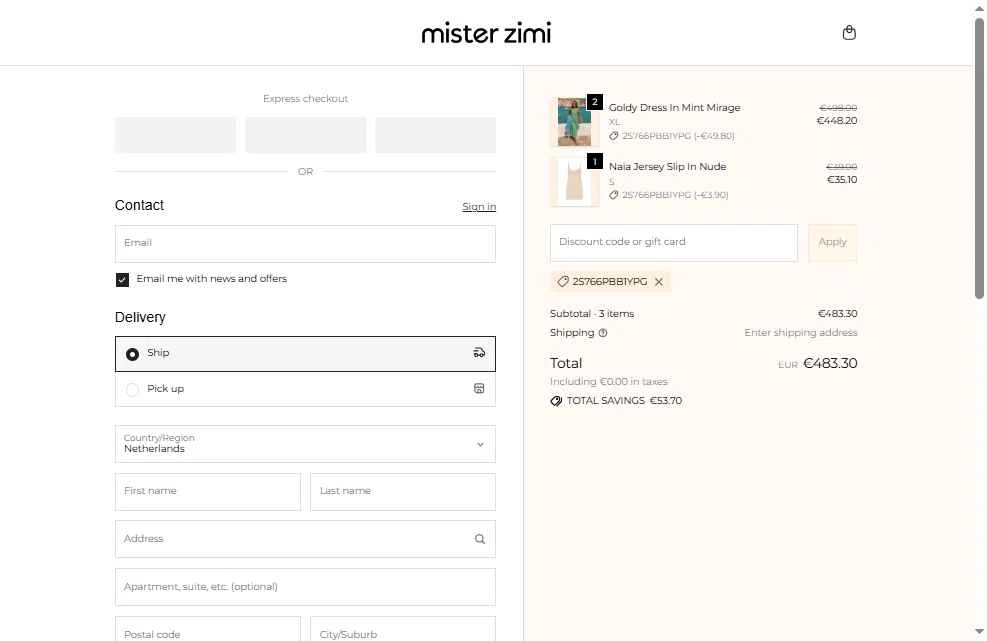Click the quantity badge 2 on Goldy Dress

tap(594, 102)
